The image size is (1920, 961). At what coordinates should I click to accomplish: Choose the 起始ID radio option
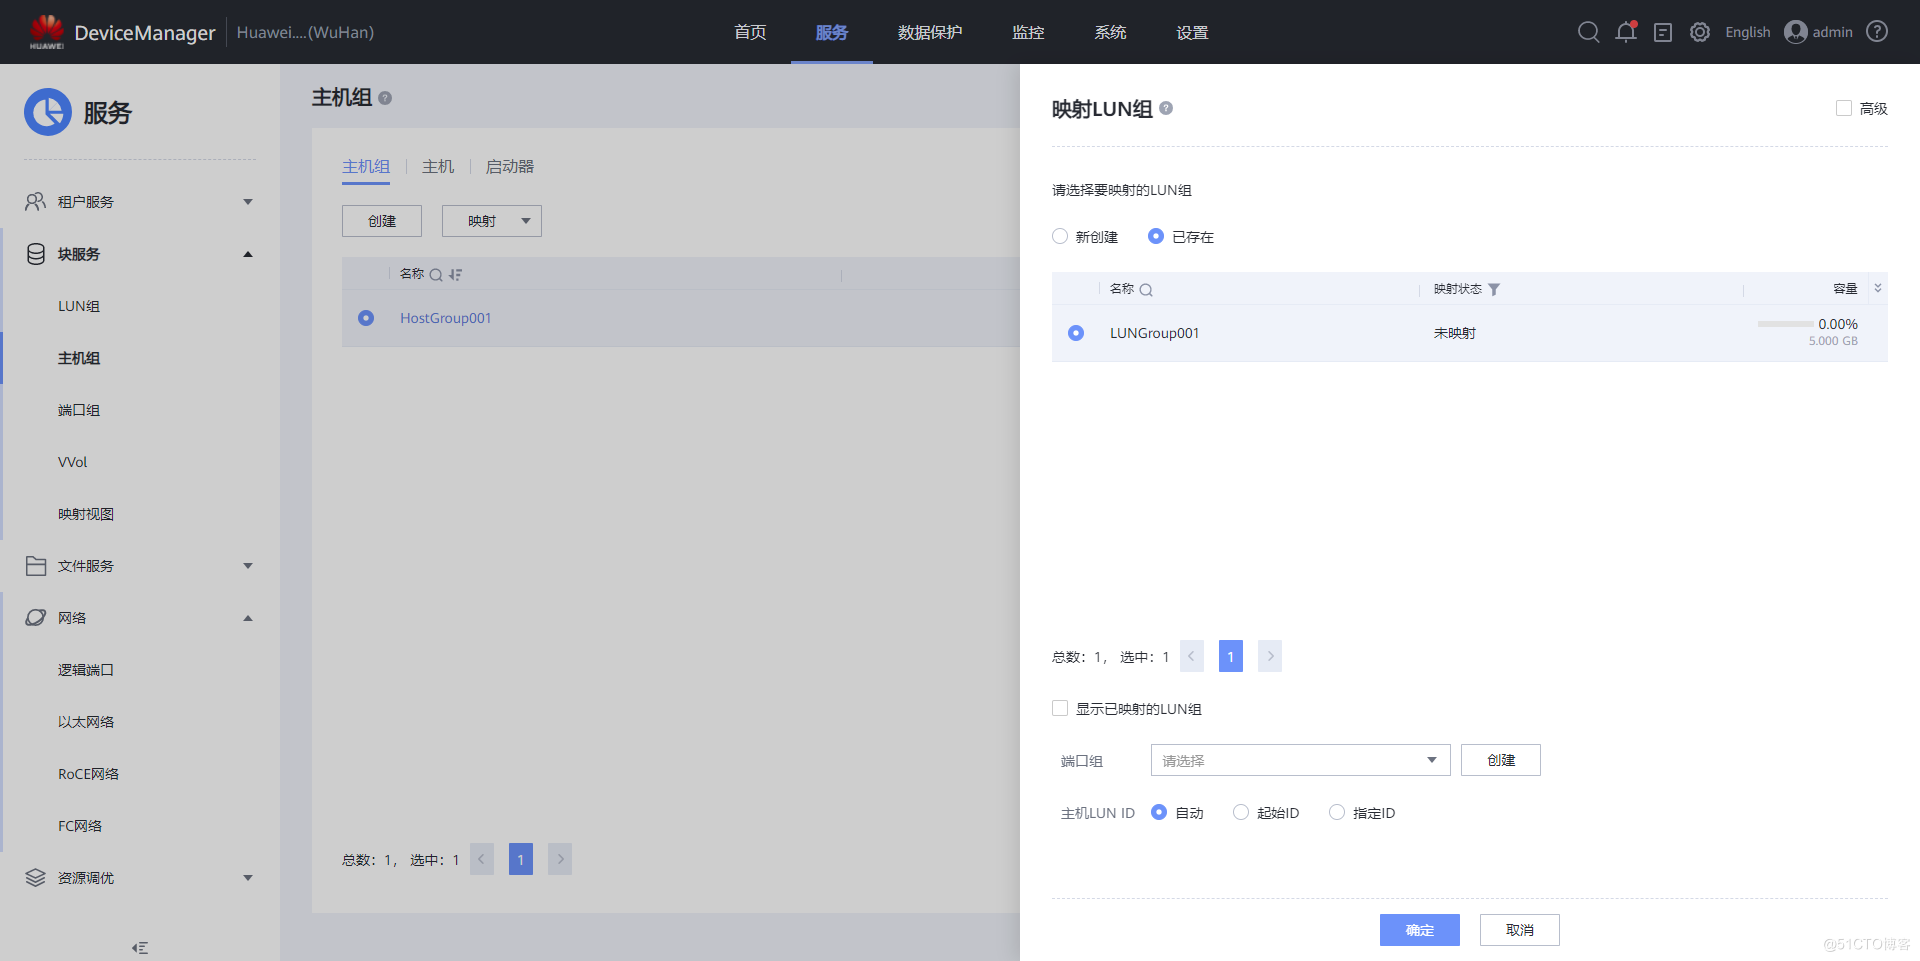pyautogui.click(x=1241, y=813)
